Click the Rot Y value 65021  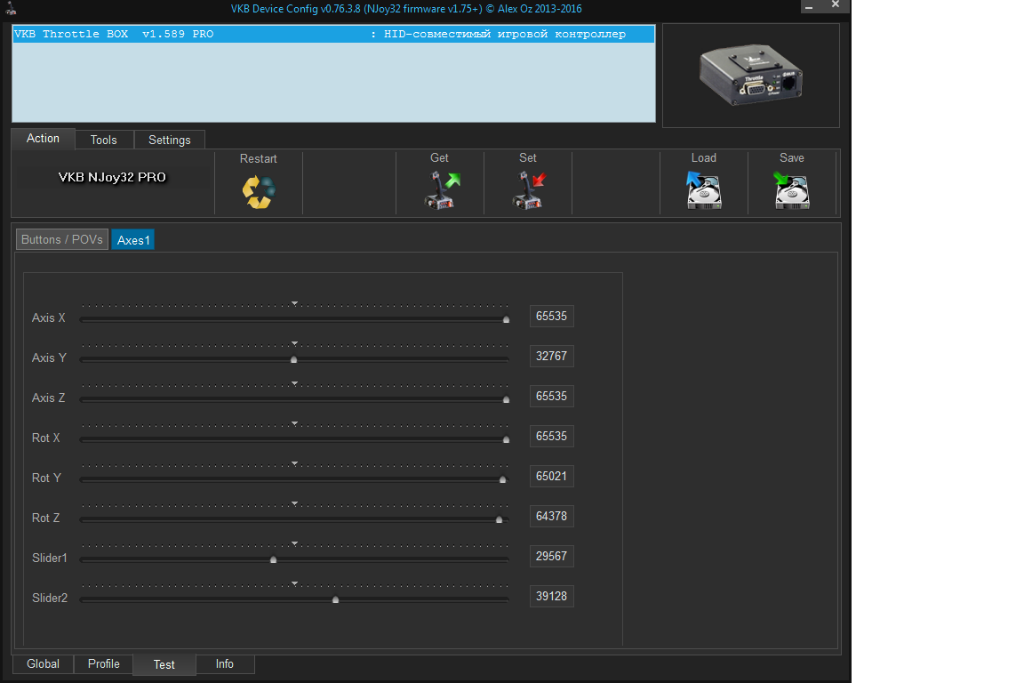click(552, 476)
